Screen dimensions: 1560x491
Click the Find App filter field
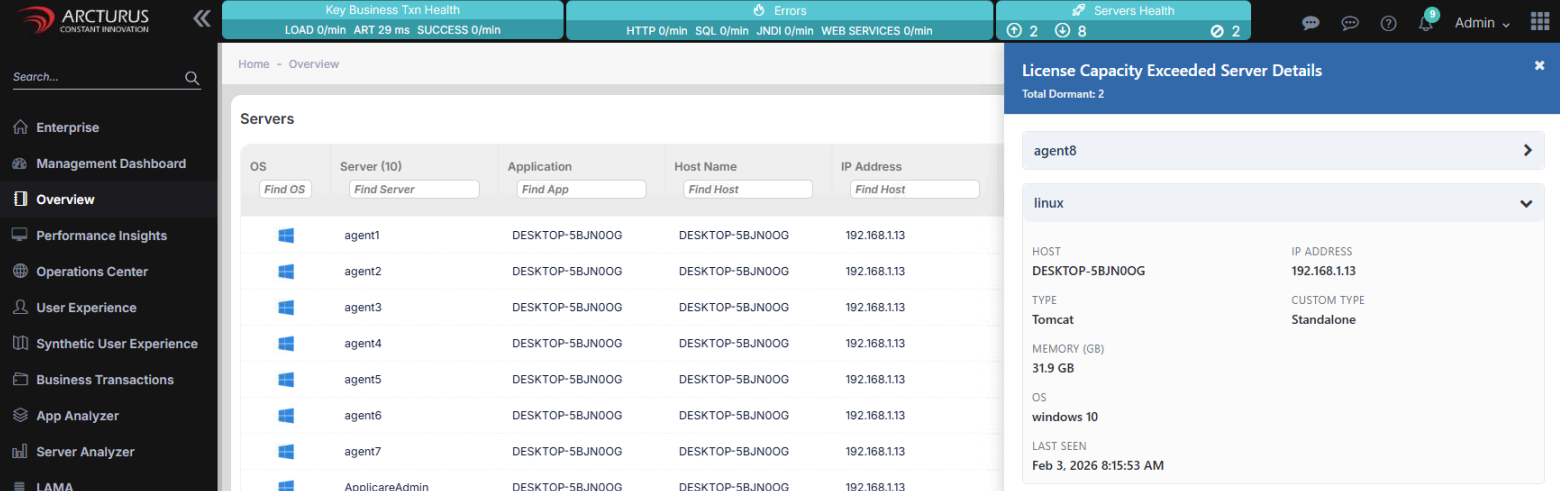point(581,189)
